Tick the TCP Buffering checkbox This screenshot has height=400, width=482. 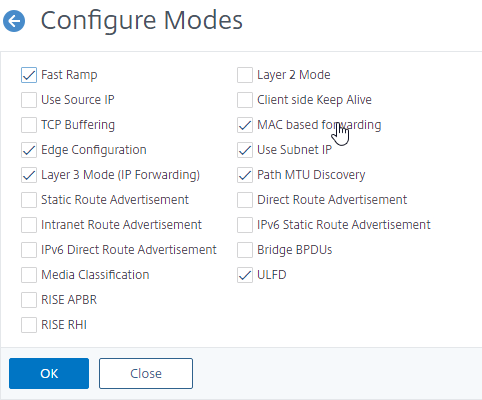(29, 125)
